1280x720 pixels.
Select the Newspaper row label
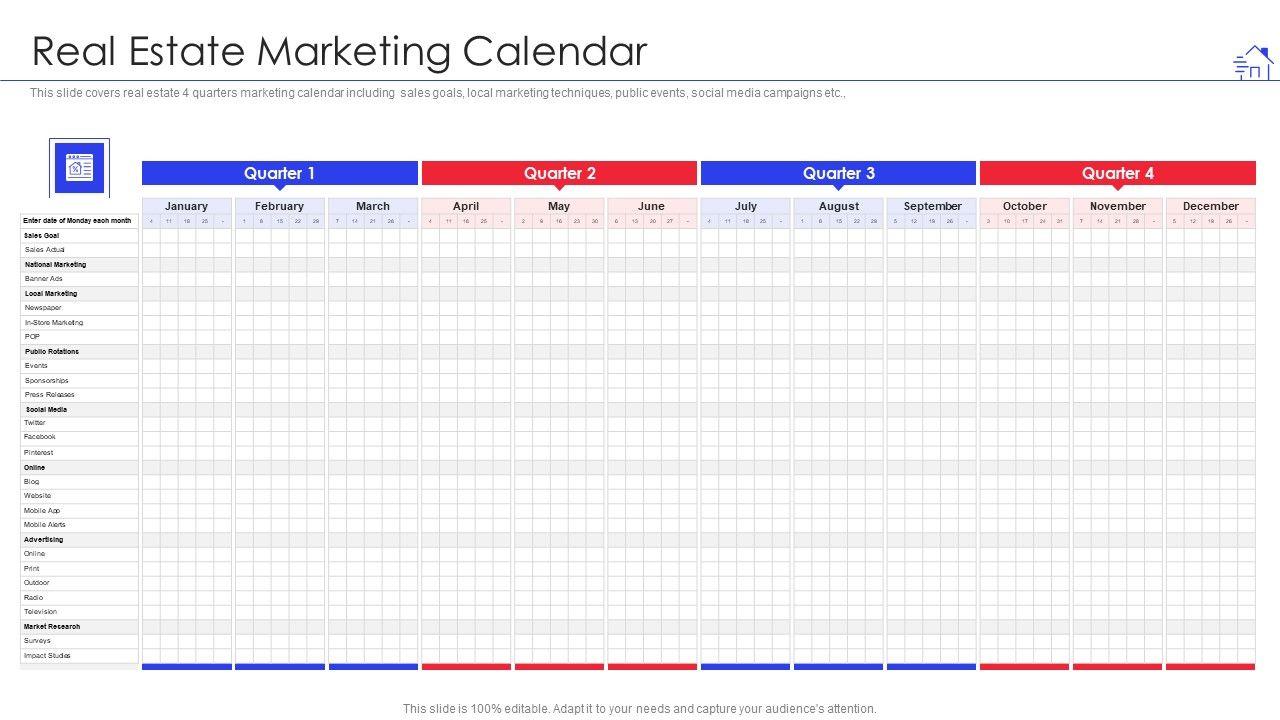coord(43,308)
